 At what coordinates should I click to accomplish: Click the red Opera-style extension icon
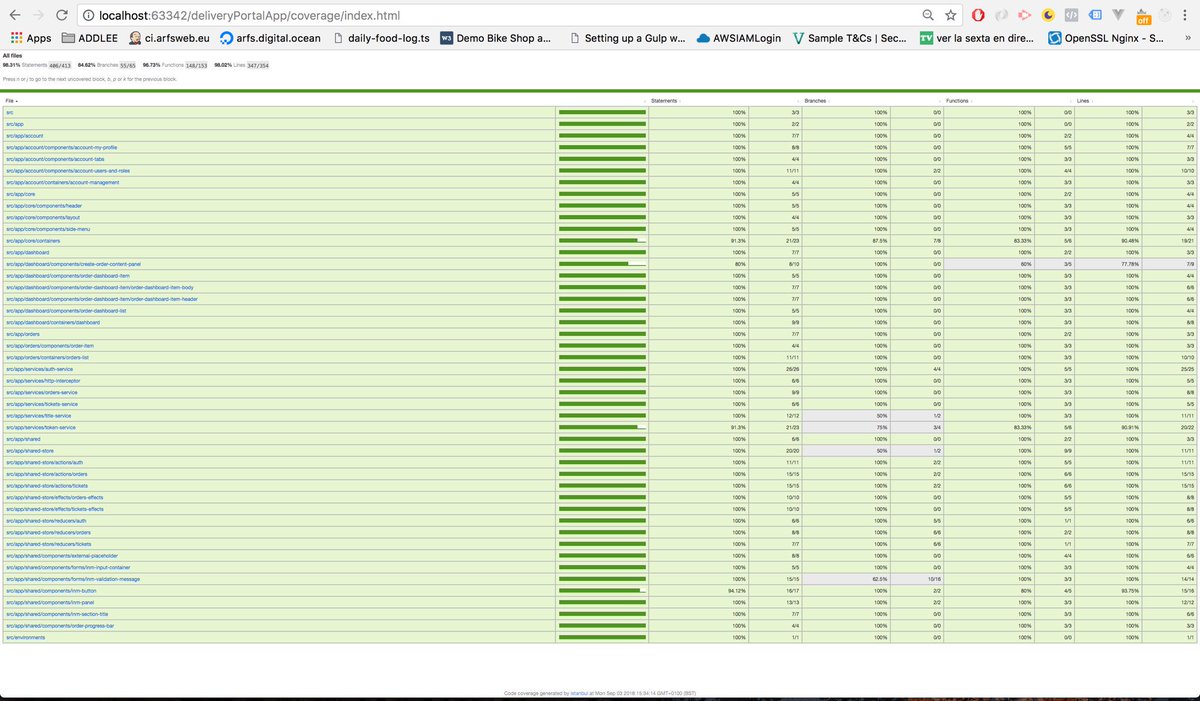tap(979, 15)
